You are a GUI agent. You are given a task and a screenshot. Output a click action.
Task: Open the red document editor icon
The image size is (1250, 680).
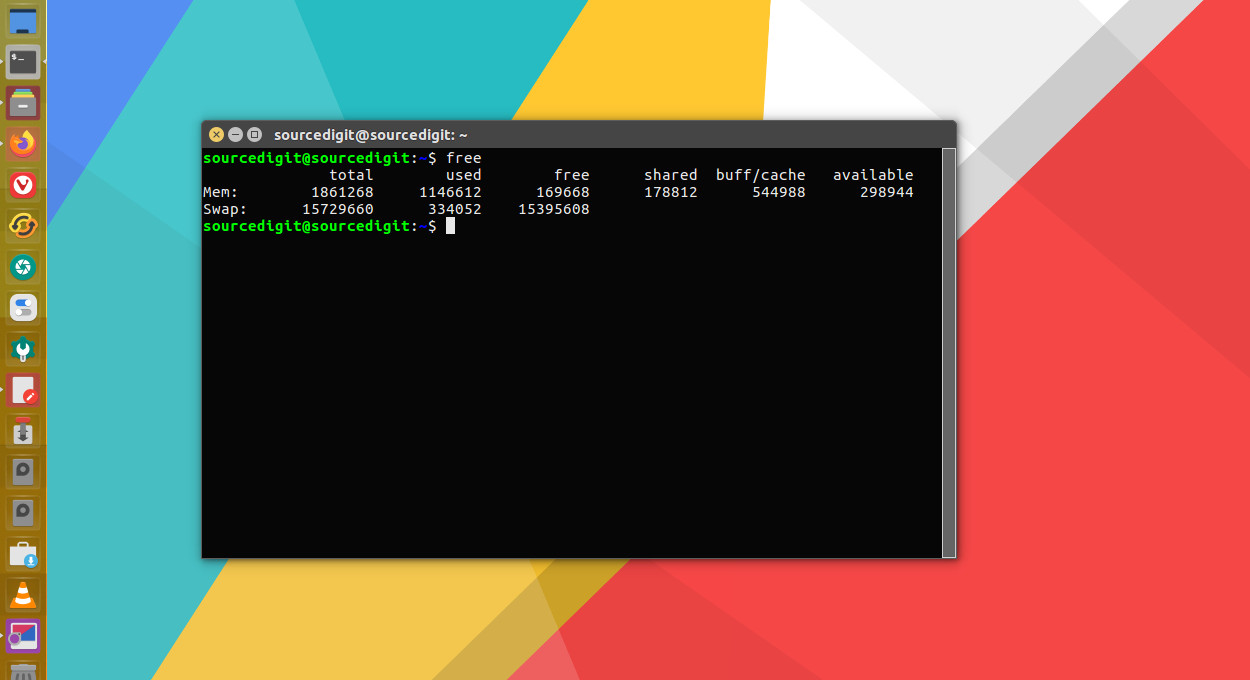click(x=22, y=389)
